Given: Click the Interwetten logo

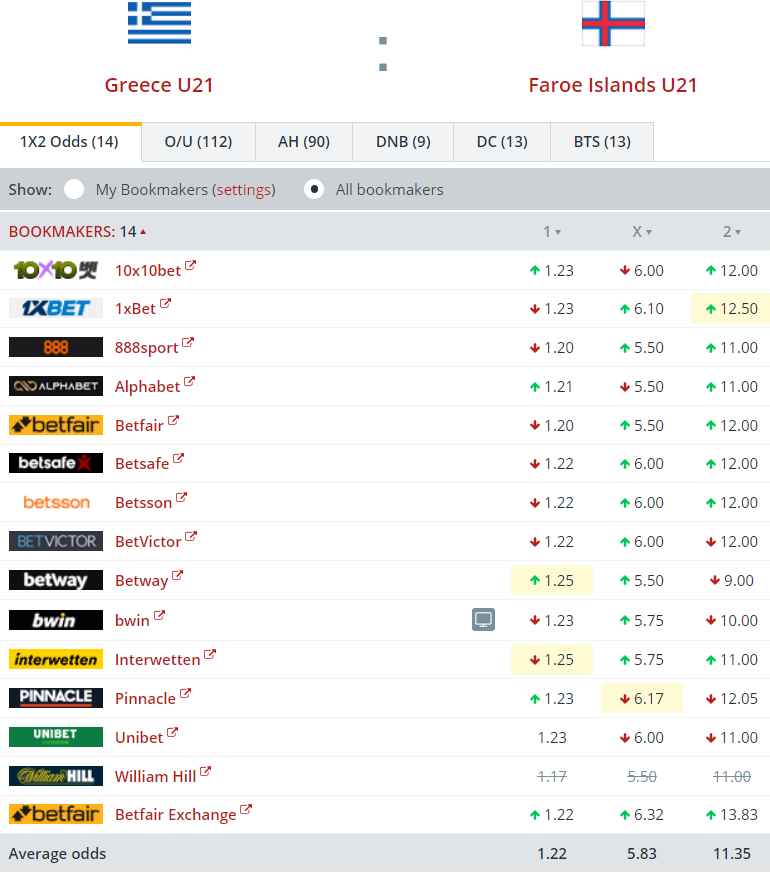Looking at the screenshot, I should click(x=56, y=659).
